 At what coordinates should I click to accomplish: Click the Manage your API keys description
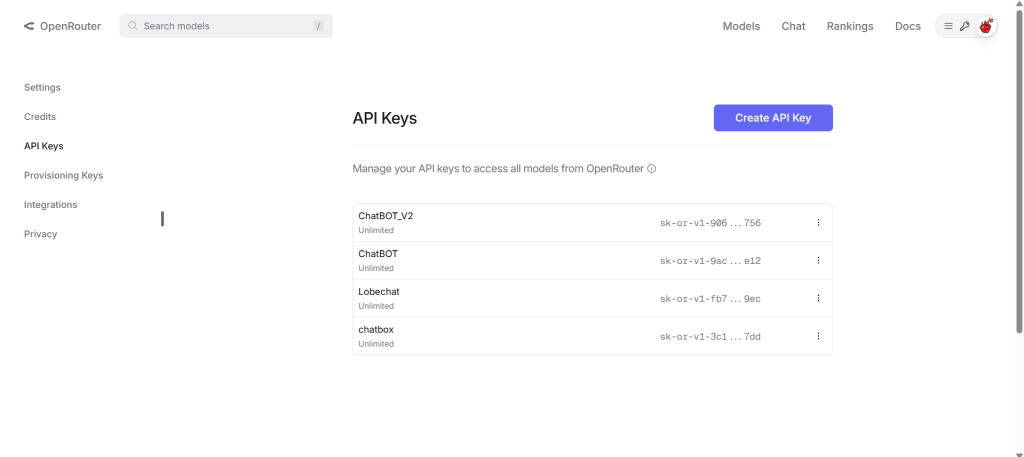point(498,168)
